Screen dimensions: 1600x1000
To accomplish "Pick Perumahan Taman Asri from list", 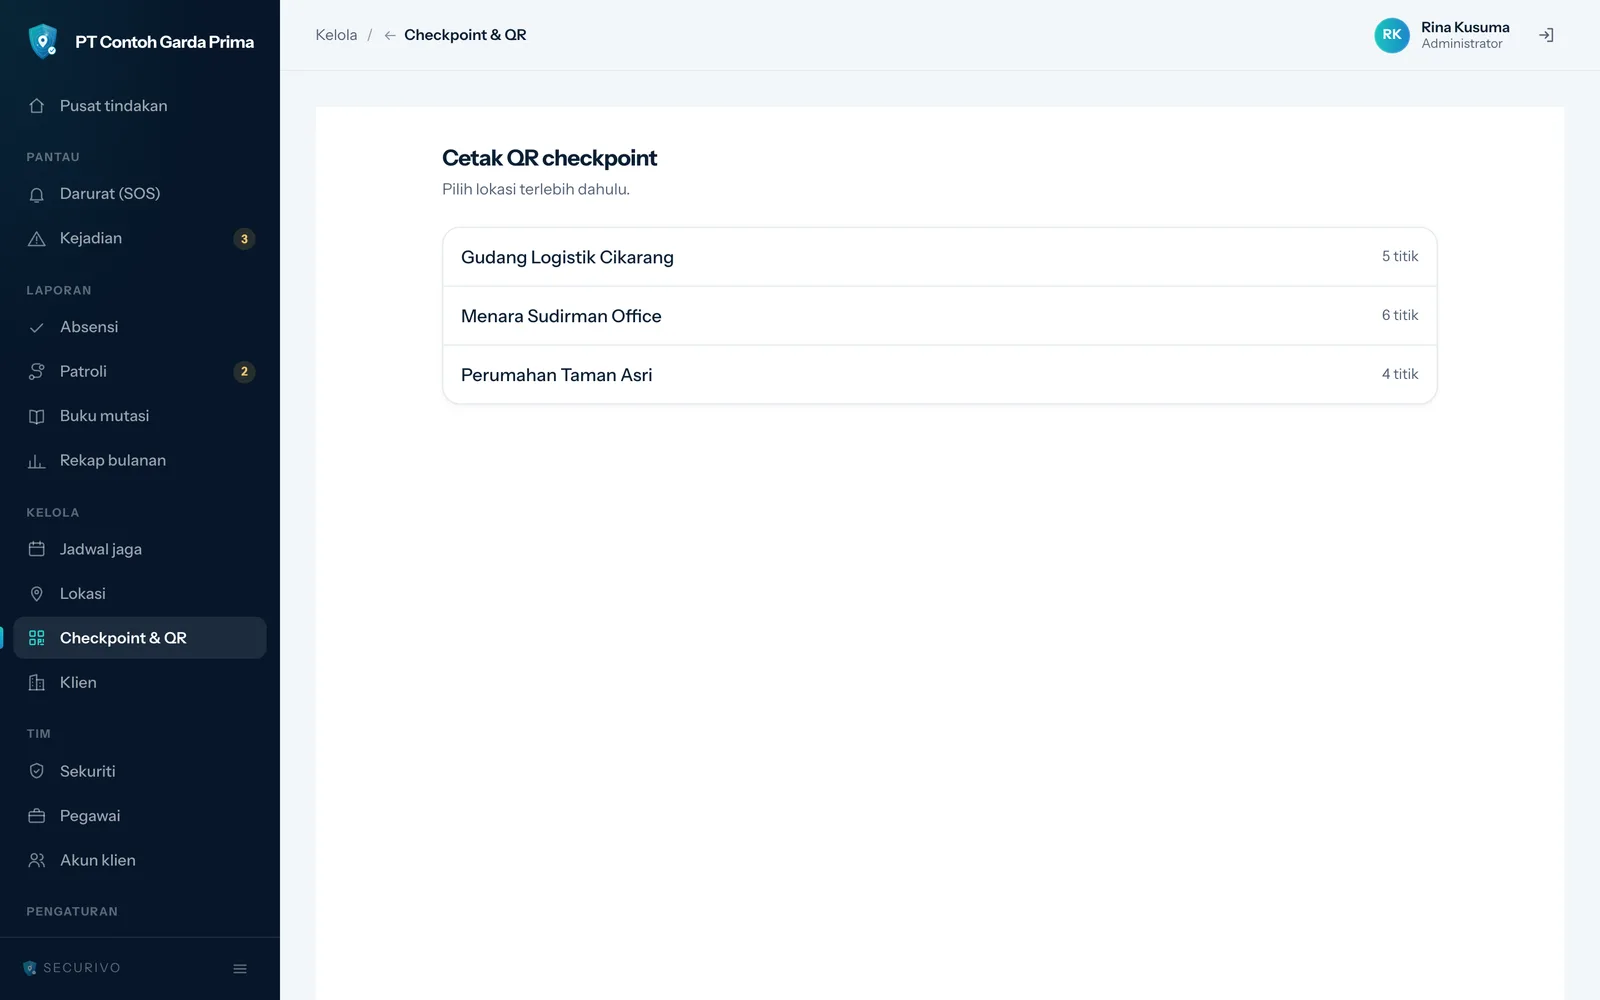I will pyautogui.click(x=939, y=375).
